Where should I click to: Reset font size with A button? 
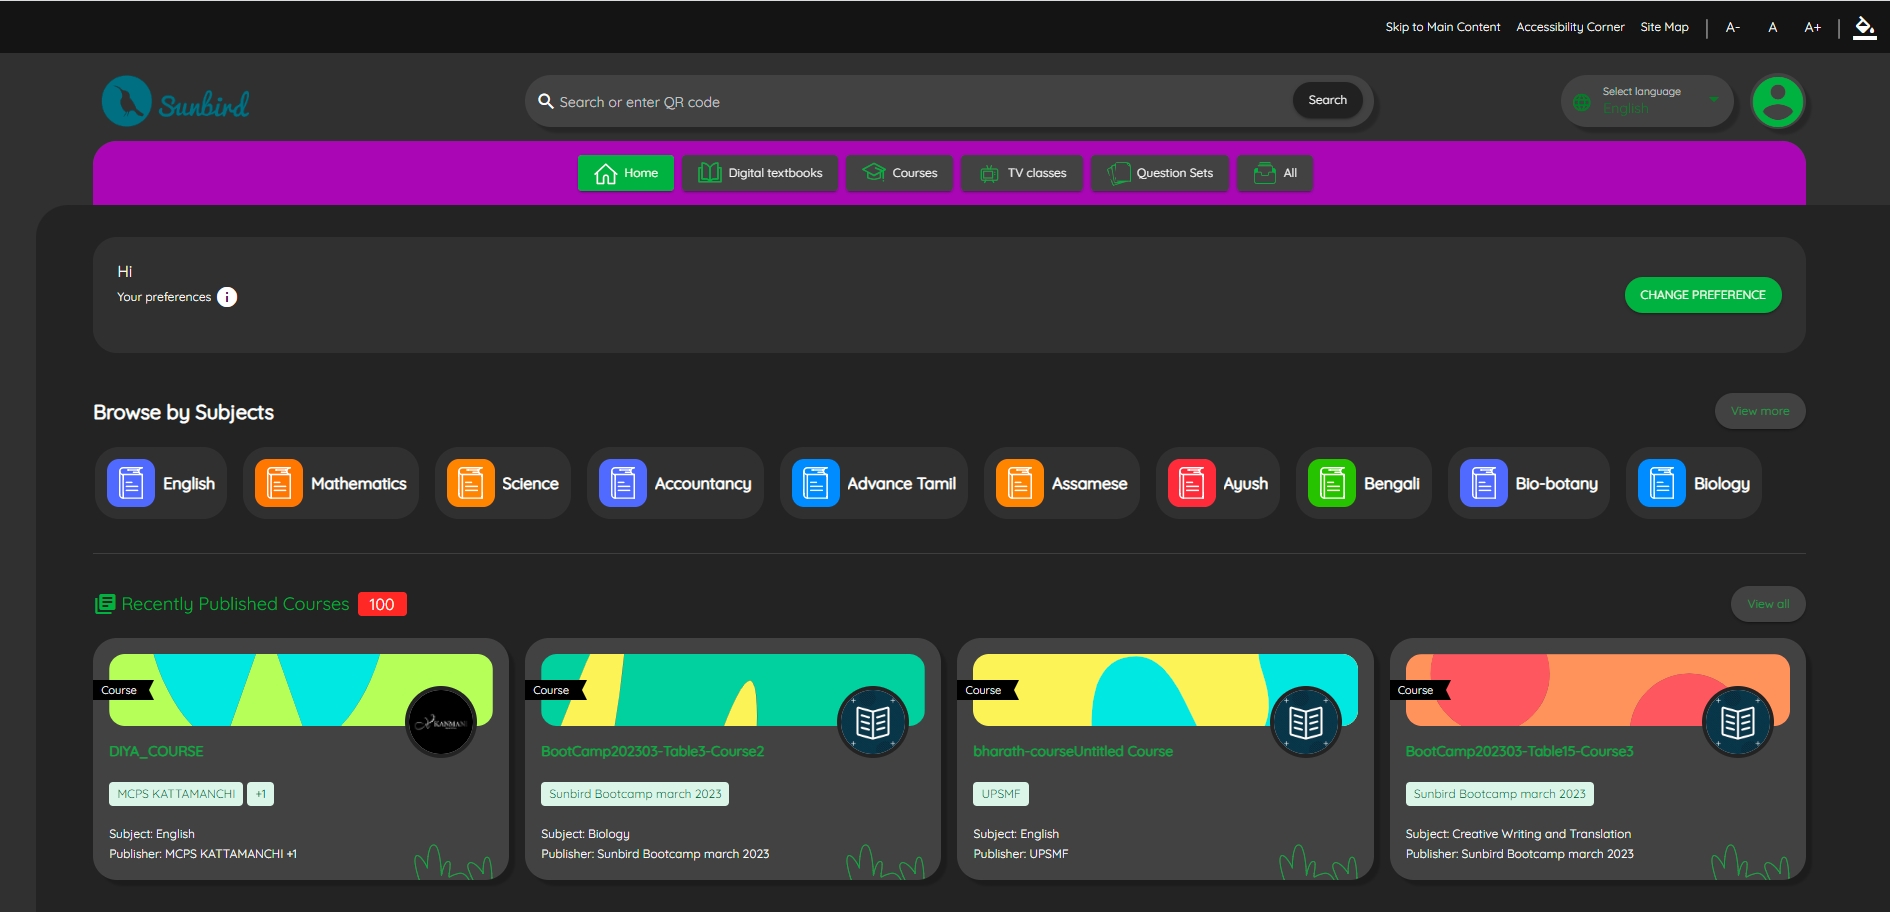[x=1772, y=27]
